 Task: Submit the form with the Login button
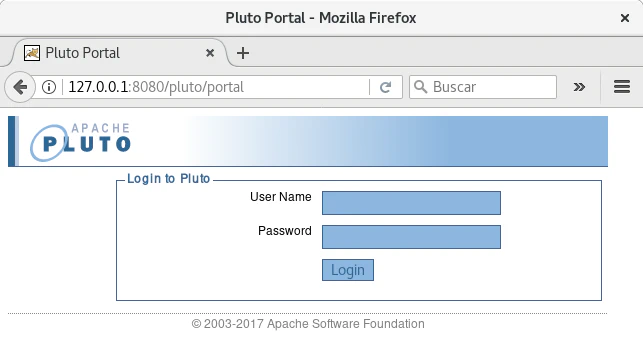point(348,270)
